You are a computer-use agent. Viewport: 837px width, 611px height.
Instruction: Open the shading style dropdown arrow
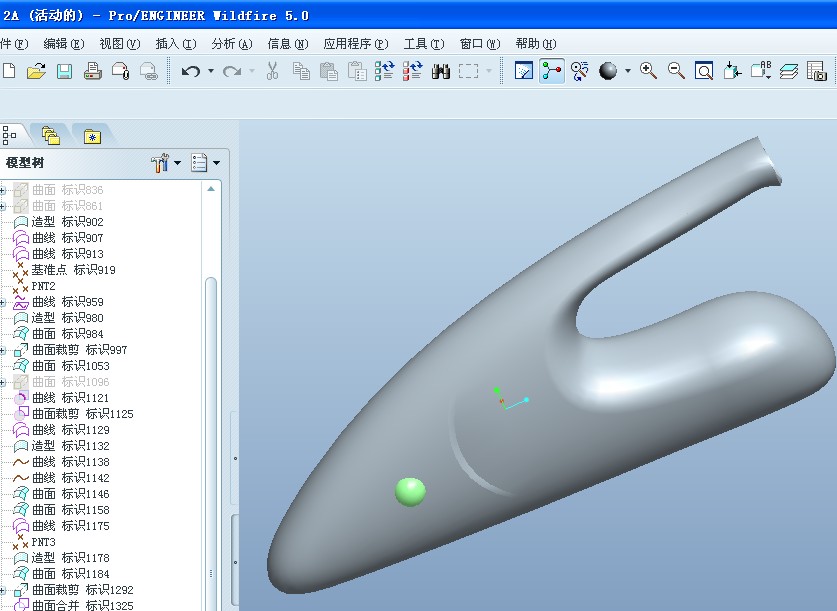point(628,71)
